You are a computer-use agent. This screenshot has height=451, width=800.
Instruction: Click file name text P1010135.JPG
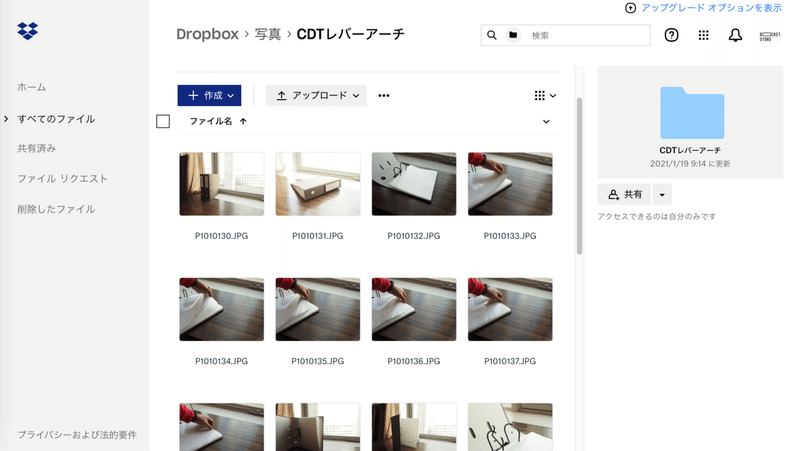[318, 361]
